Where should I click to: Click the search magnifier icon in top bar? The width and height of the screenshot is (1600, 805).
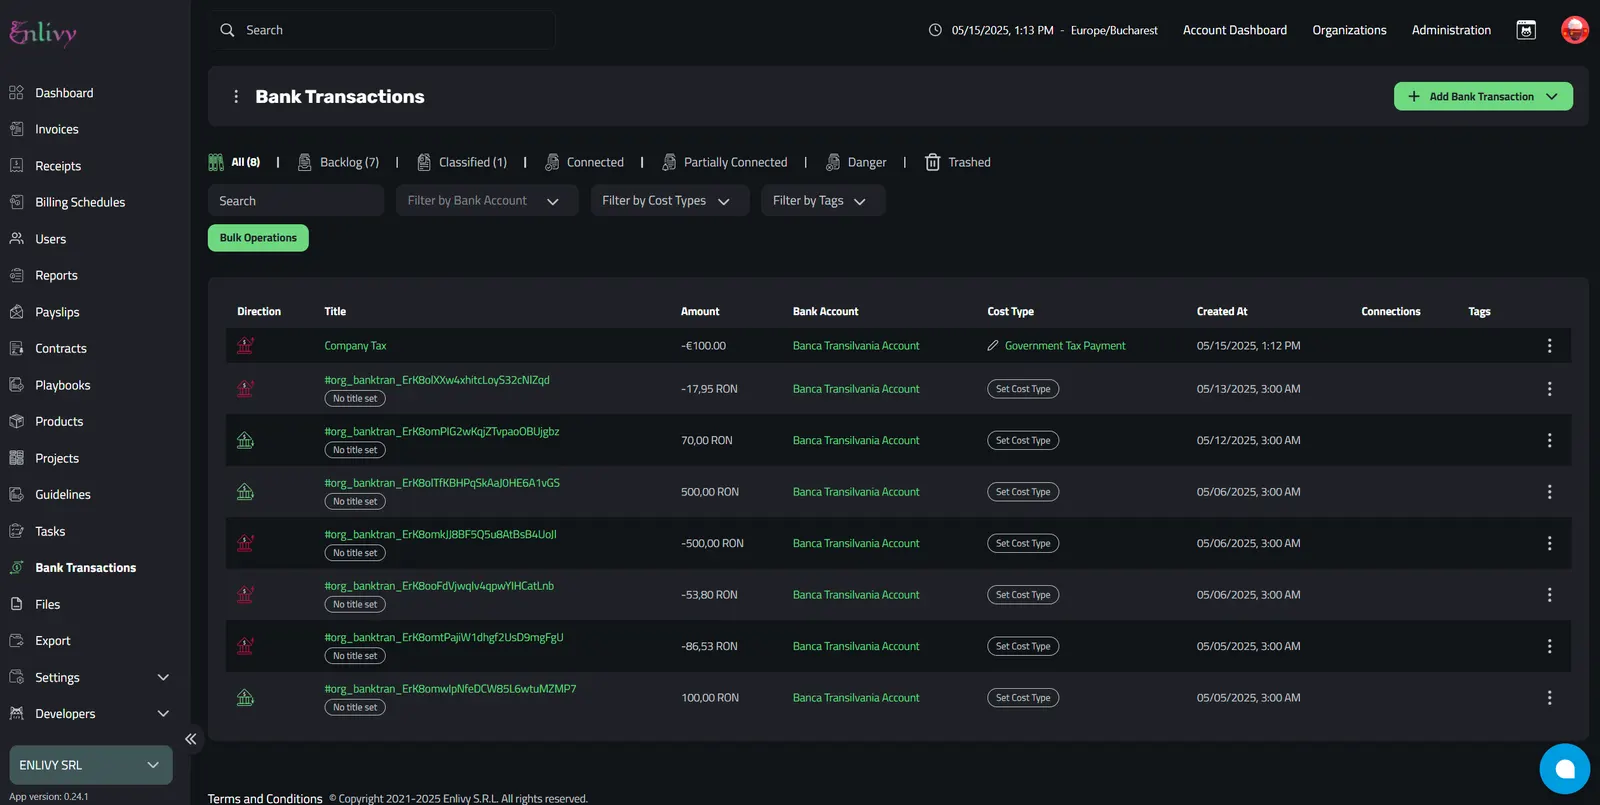pyautogui.click(x=228, y=30)
